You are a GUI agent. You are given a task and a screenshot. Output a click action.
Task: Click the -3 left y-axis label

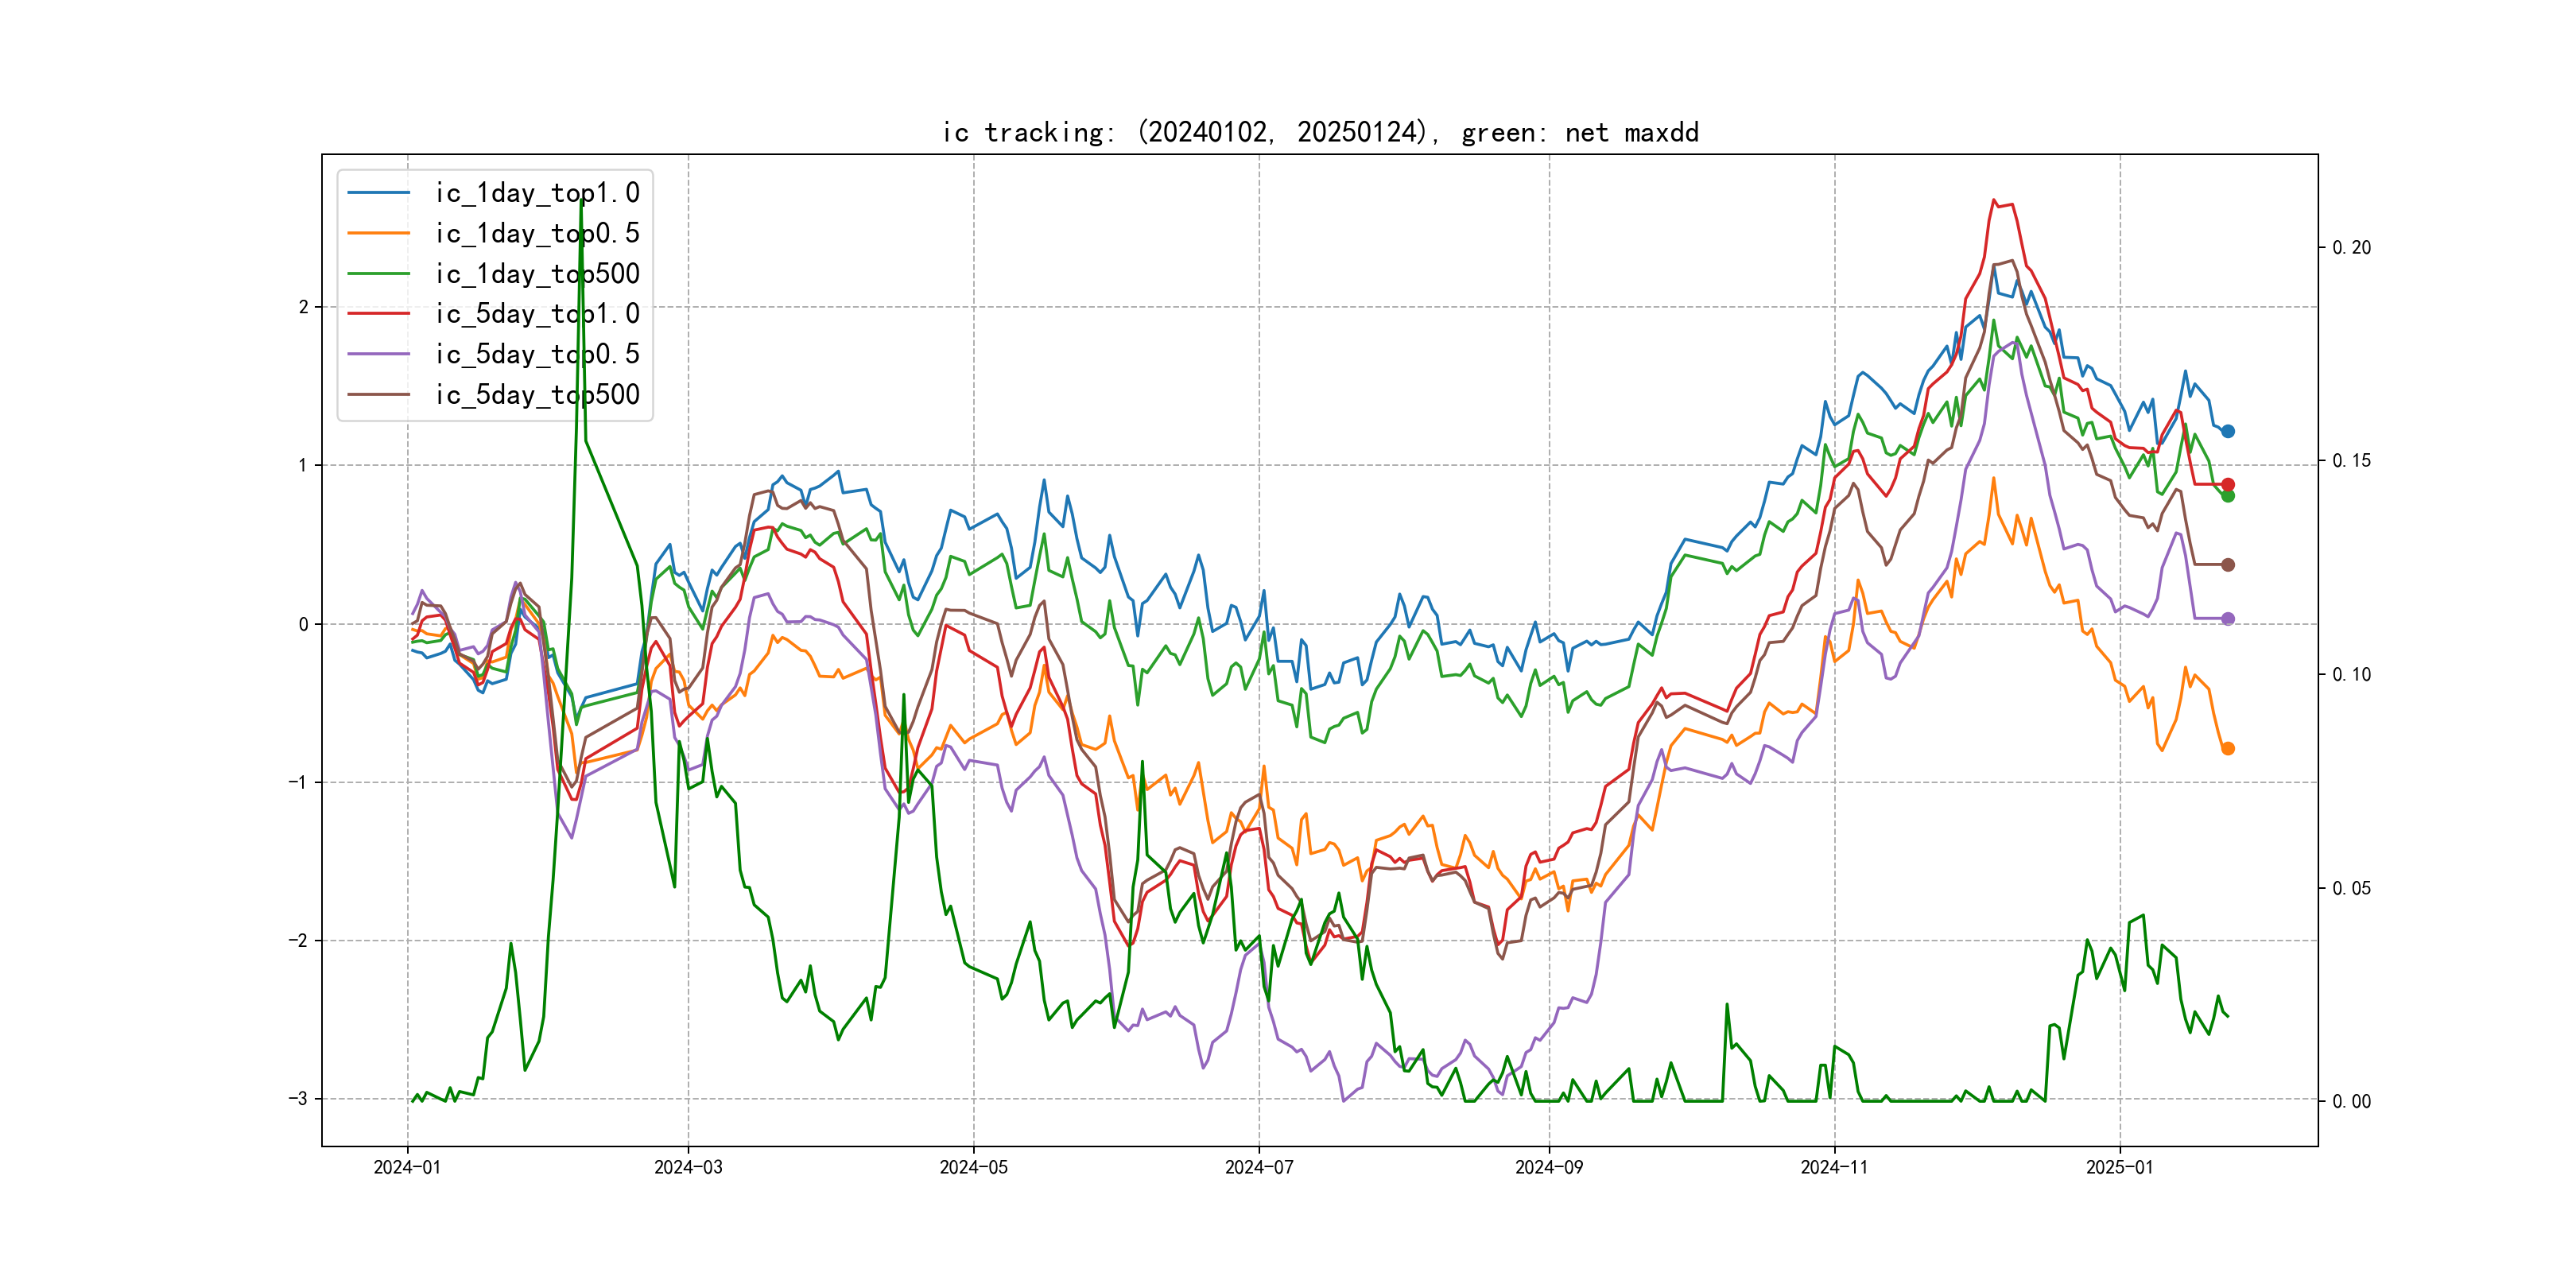point(298,1099)
